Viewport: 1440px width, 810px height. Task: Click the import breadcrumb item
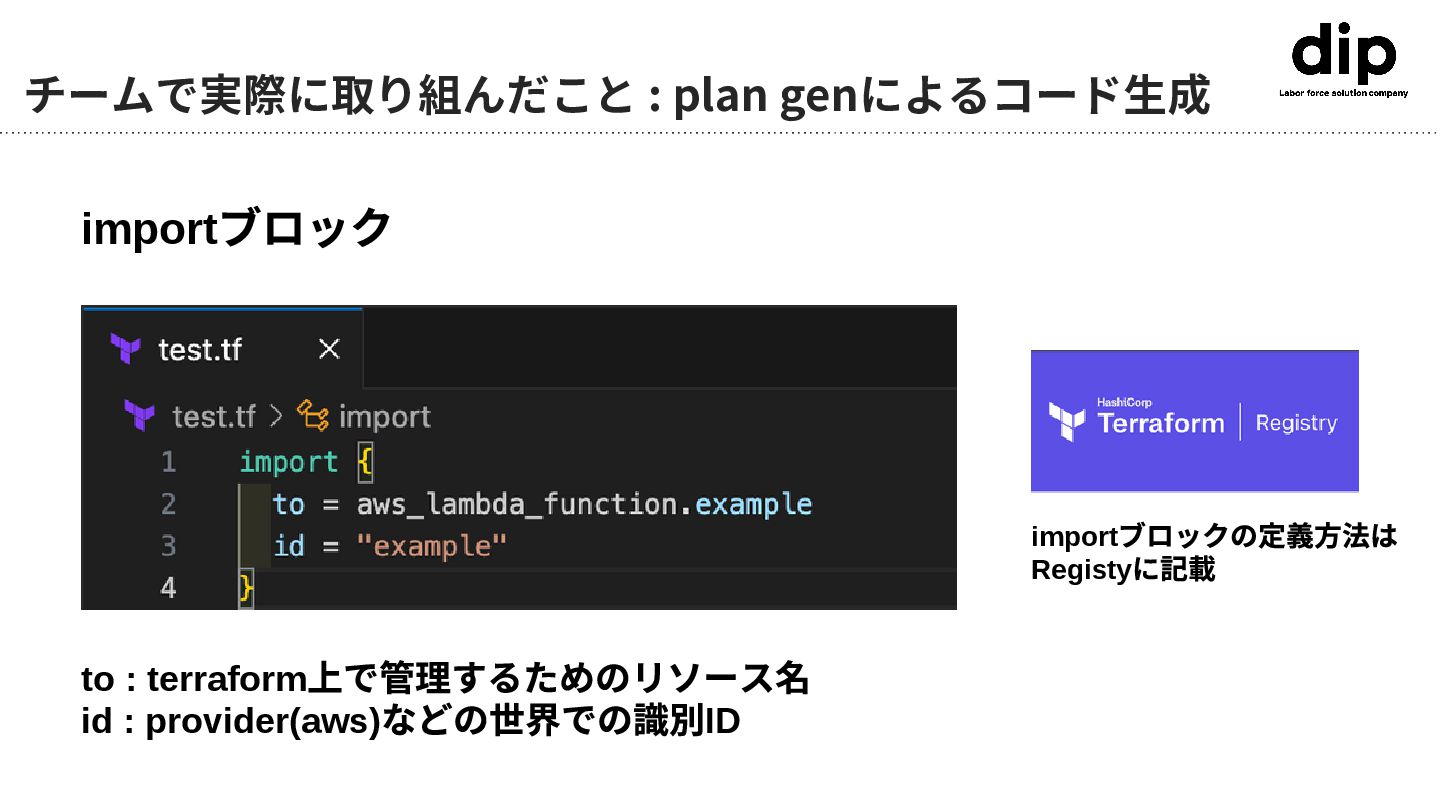tap(385, 416)
